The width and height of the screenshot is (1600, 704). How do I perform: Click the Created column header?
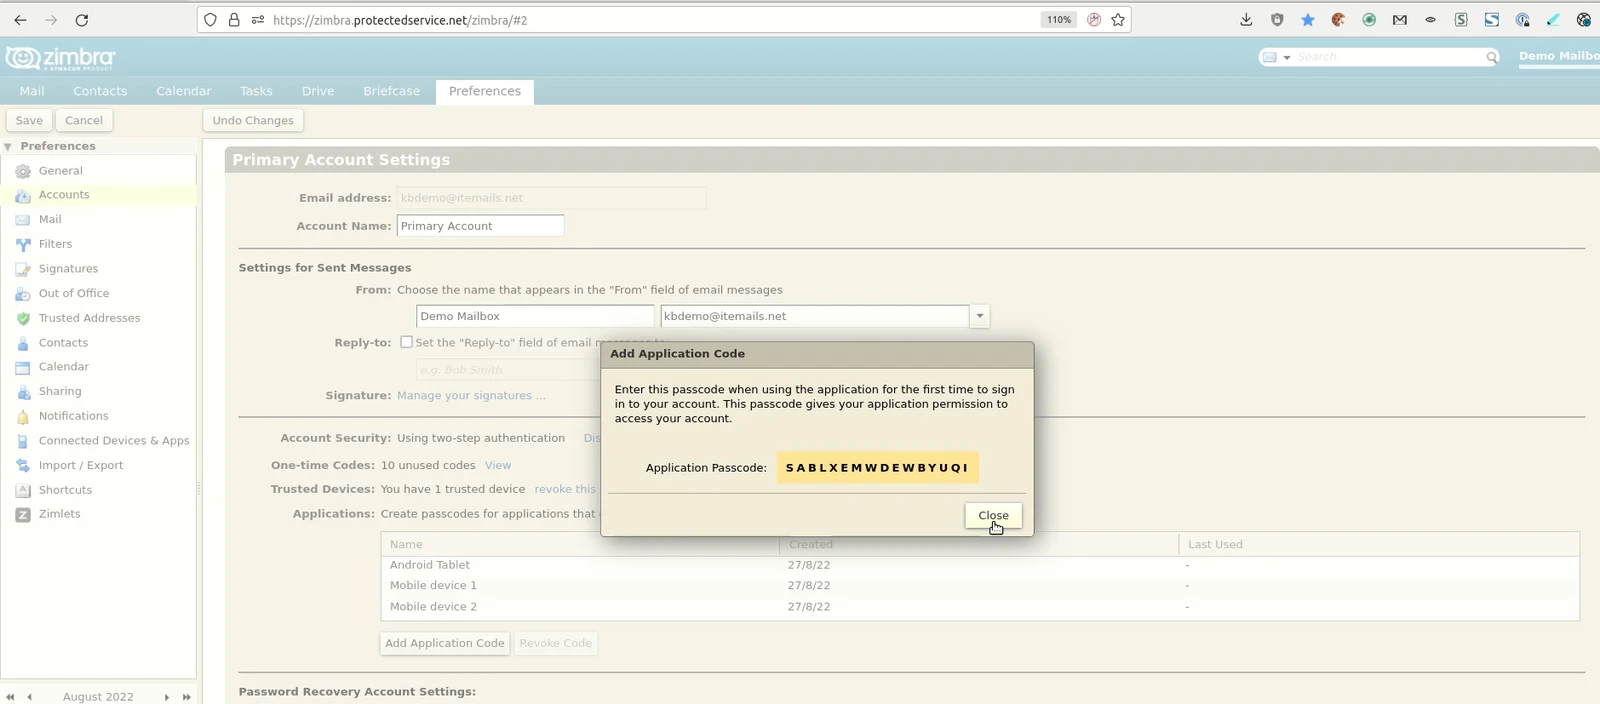click(979, 545)
